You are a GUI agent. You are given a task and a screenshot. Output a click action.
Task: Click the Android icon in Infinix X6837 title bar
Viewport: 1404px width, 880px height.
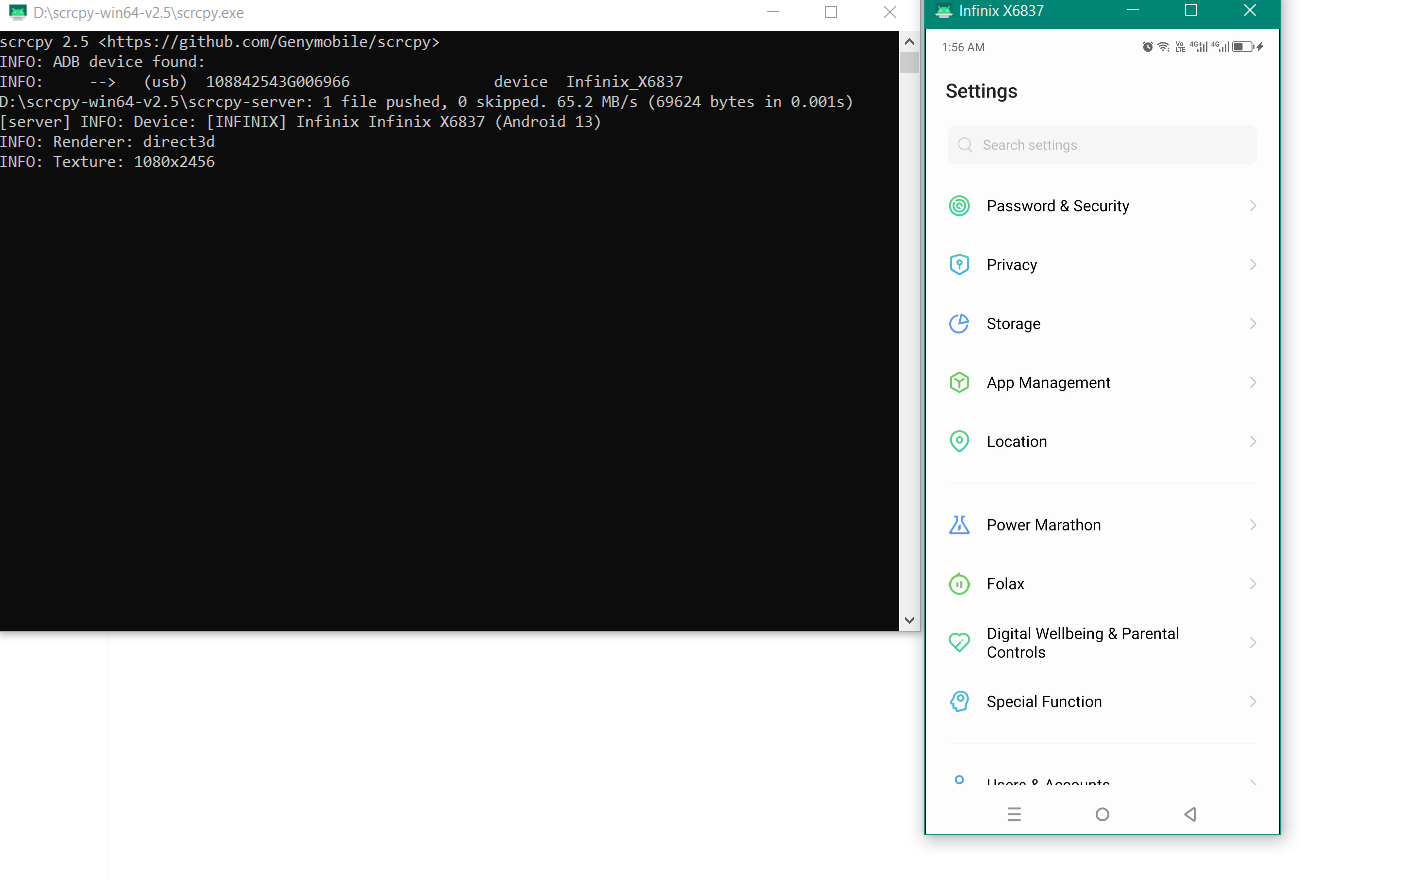(943, 11)
